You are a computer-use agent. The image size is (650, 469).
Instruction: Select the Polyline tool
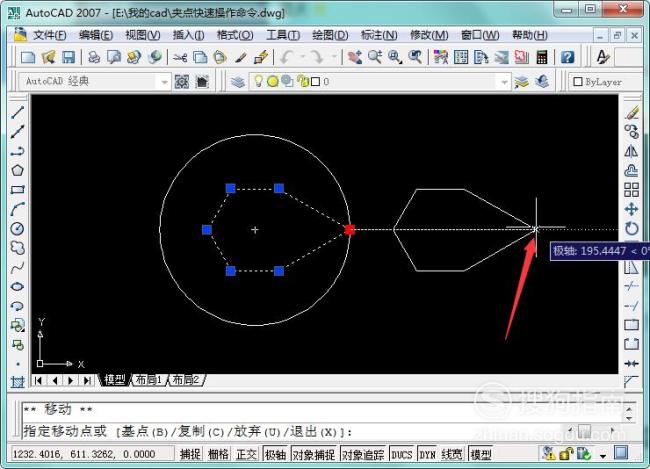17,151
